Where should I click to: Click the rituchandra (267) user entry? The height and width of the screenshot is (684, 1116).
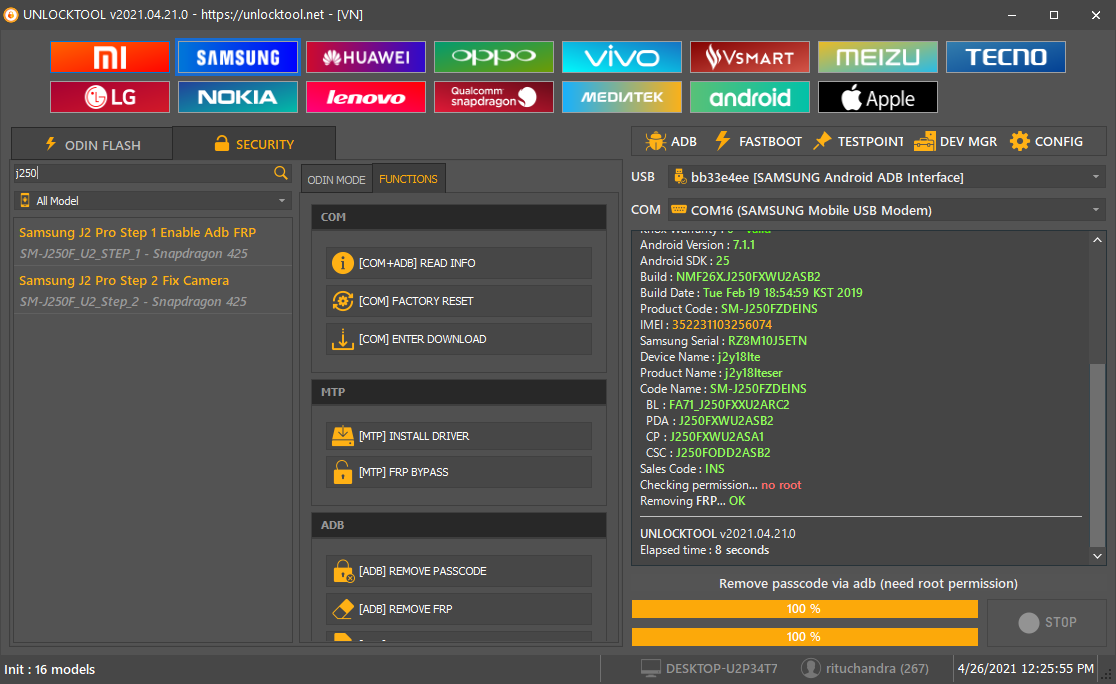(x=865, y=668)
